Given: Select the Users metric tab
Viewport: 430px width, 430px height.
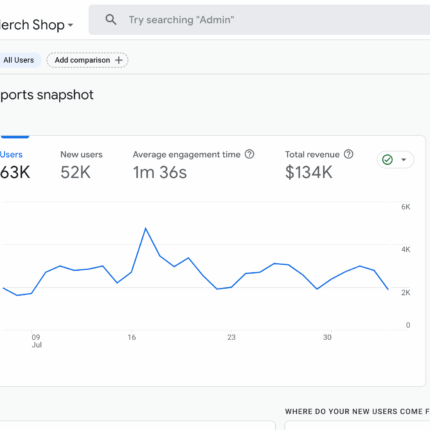Looking at the screenshot, I should (14, 165).
